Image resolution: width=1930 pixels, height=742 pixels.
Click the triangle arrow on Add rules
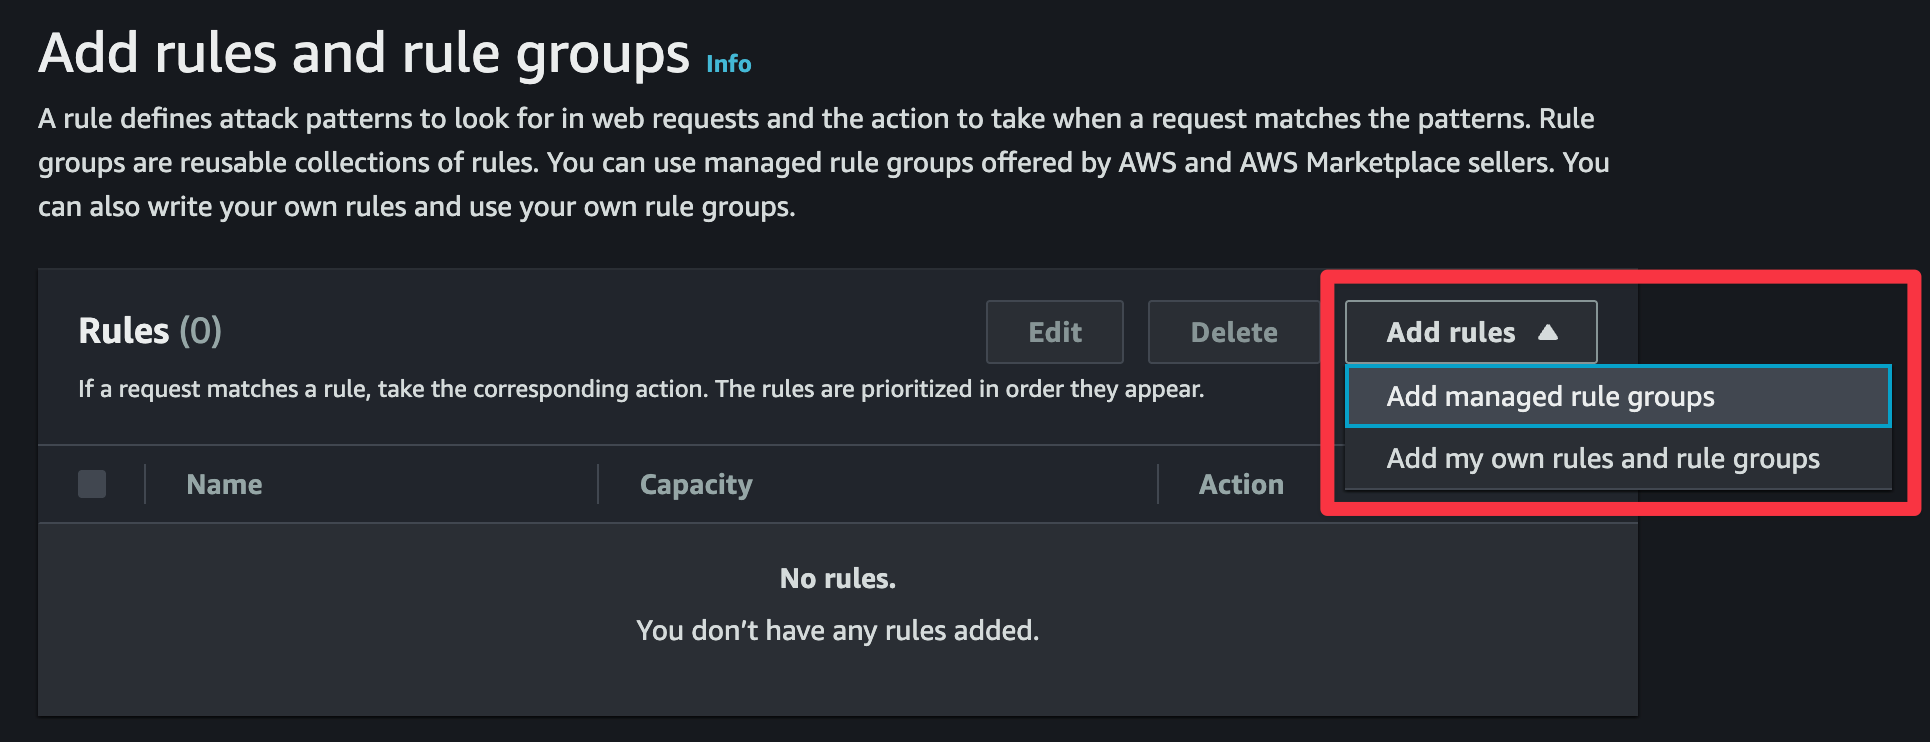1548,332
